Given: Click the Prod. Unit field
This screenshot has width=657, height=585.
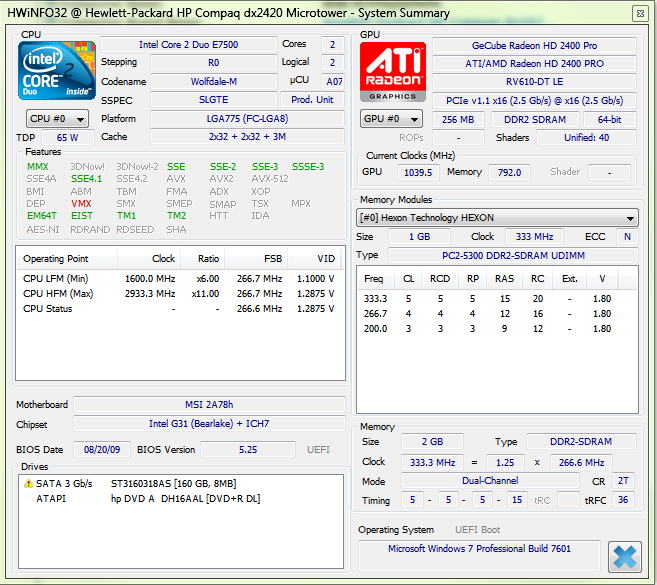Looking at the screenshot, I should click(x=312, y=100).
